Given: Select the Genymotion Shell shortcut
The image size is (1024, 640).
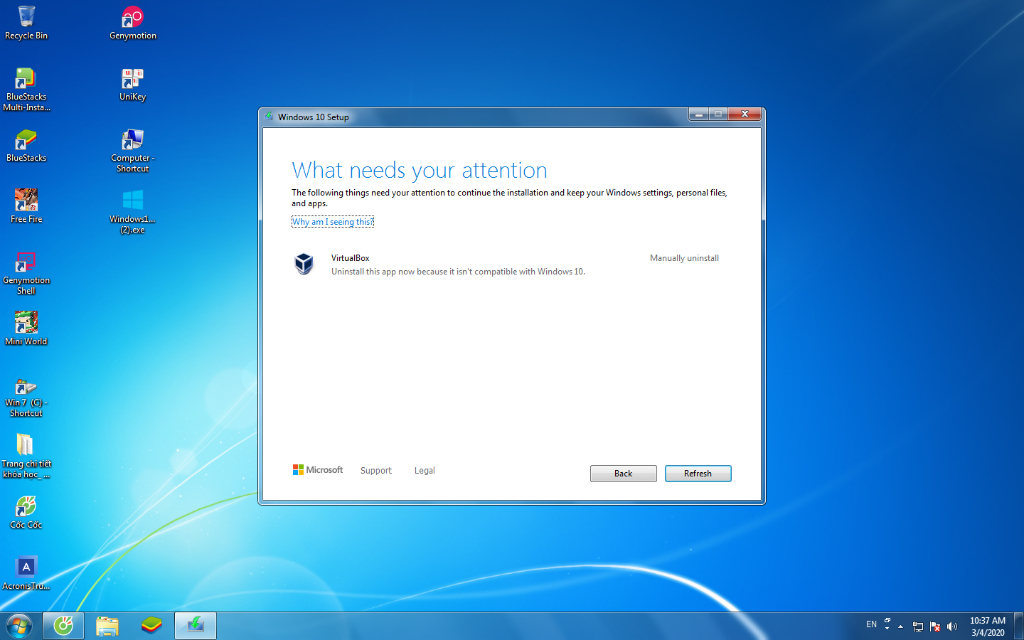Looking at the screenshot, I should coord(26,273).
